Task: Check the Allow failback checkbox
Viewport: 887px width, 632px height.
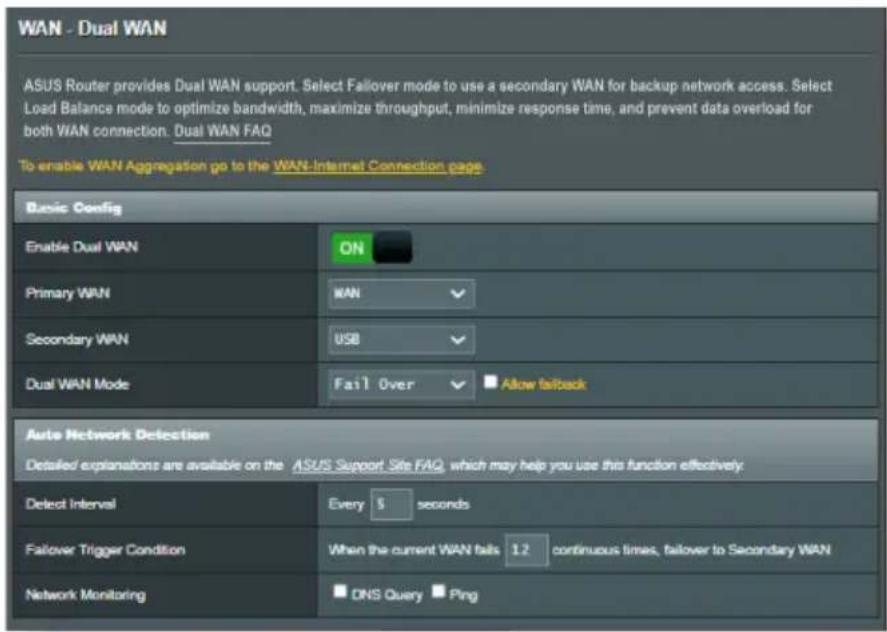Action: 490,382
